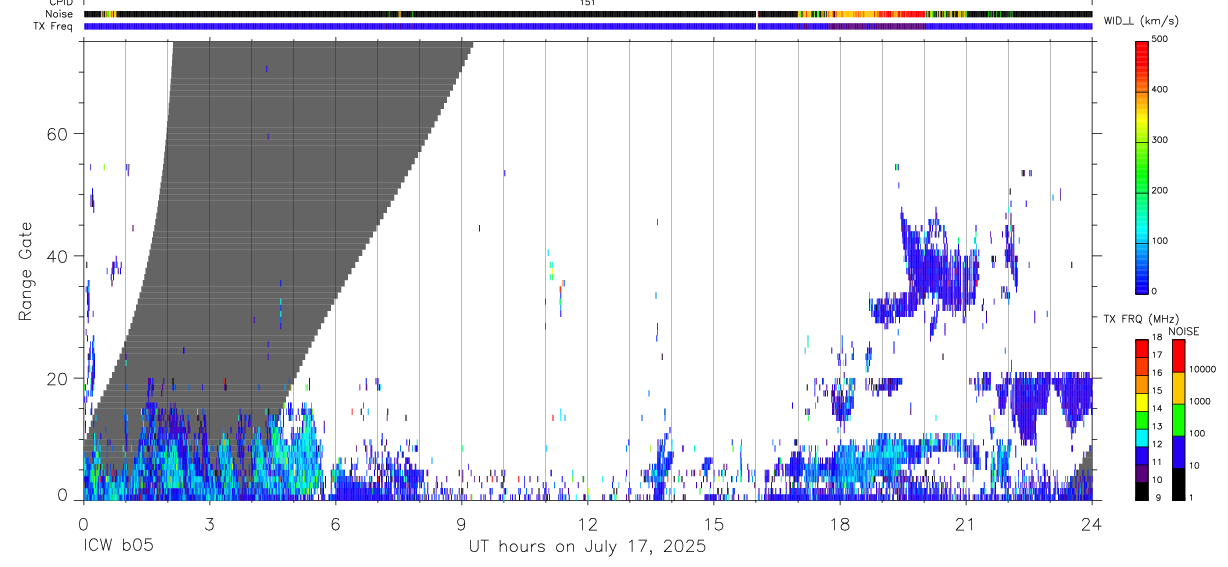Click the 500 tick on width colorbar
Viewport: 1228px width, 567px height.
1161,39
